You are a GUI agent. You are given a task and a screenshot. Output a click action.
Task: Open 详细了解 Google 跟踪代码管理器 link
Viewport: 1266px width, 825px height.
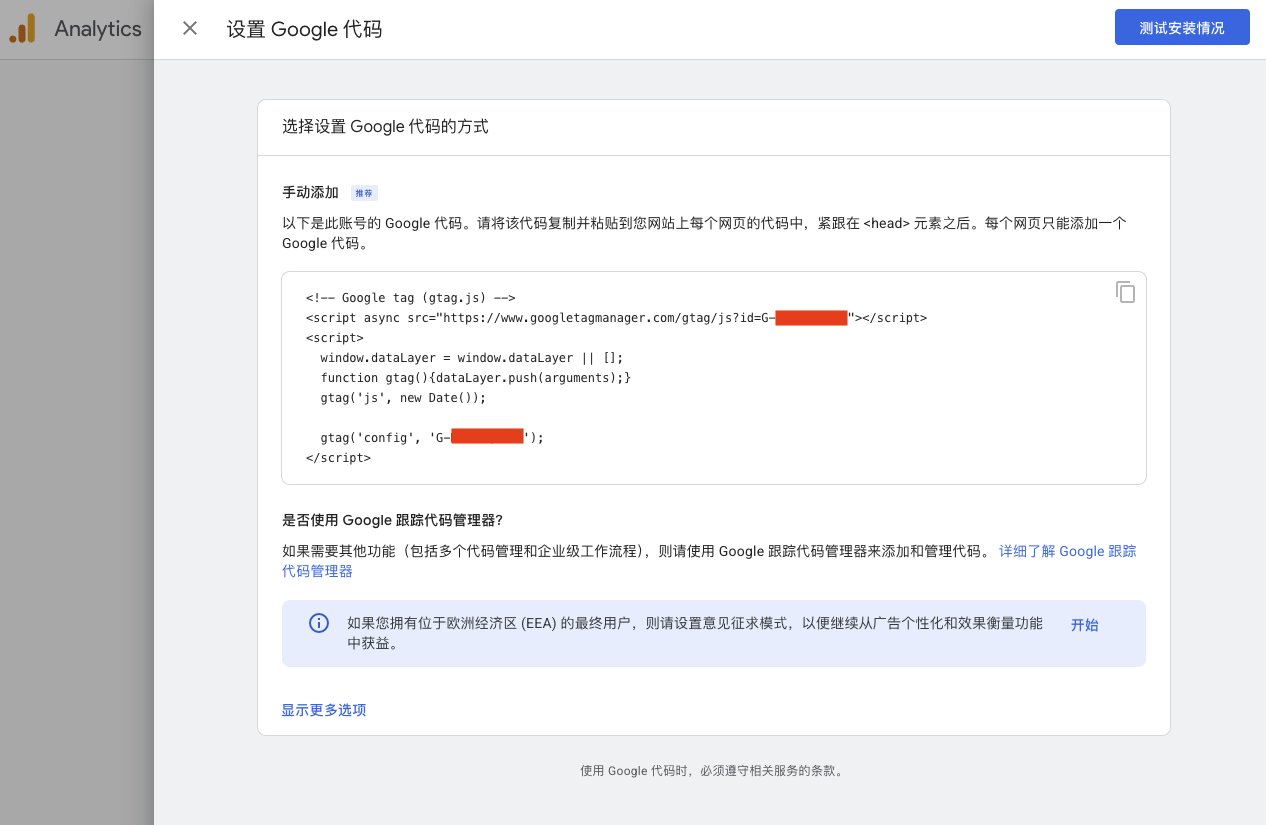tap(1066, 550)
